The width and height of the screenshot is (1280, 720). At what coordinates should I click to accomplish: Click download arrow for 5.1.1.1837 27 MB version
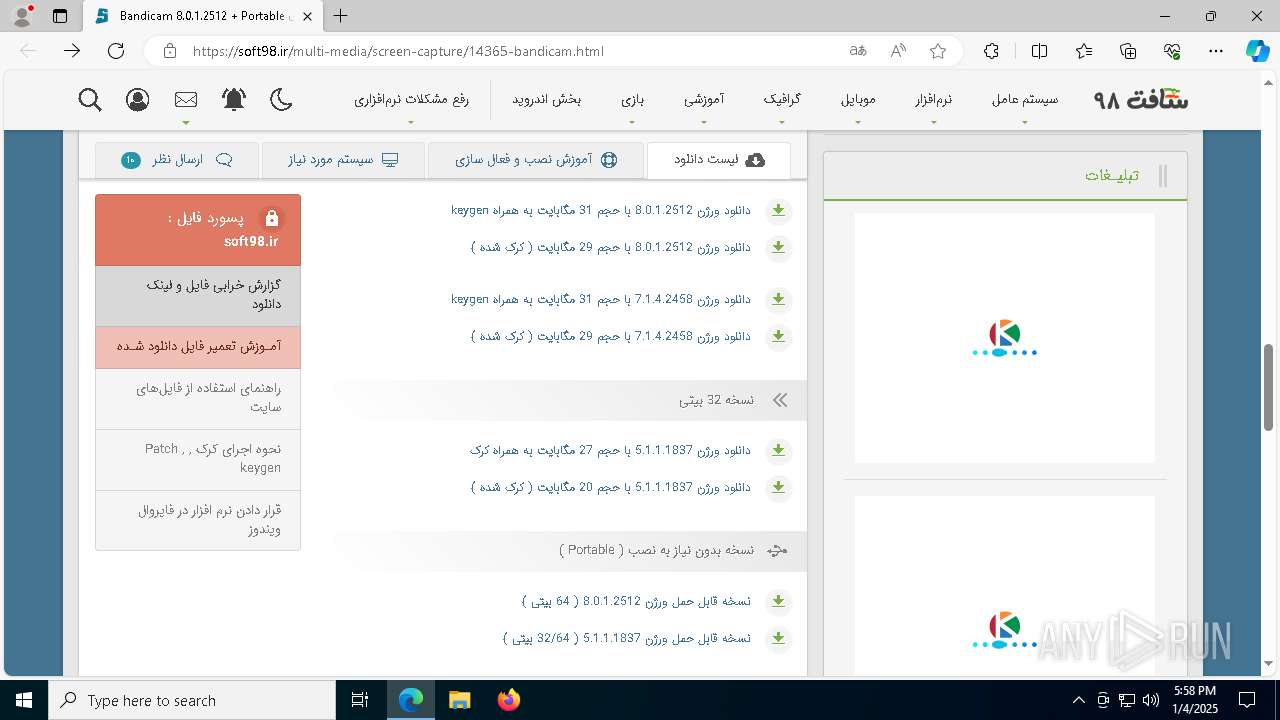tap(778, 451)
